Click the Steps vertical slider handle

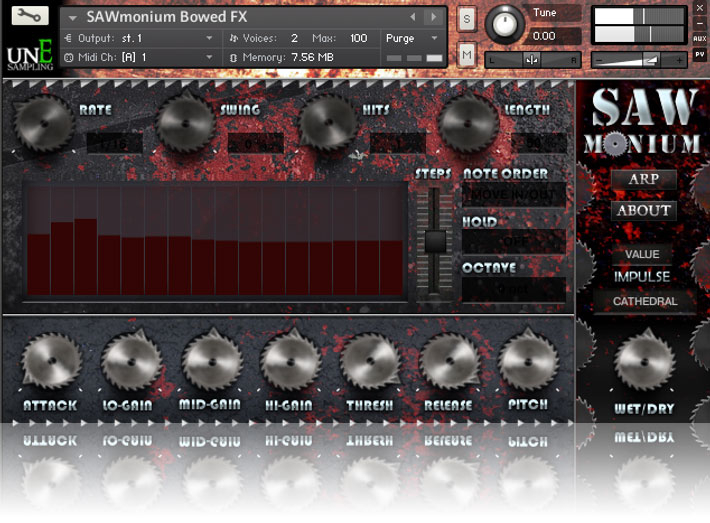[x=434, y=241]
